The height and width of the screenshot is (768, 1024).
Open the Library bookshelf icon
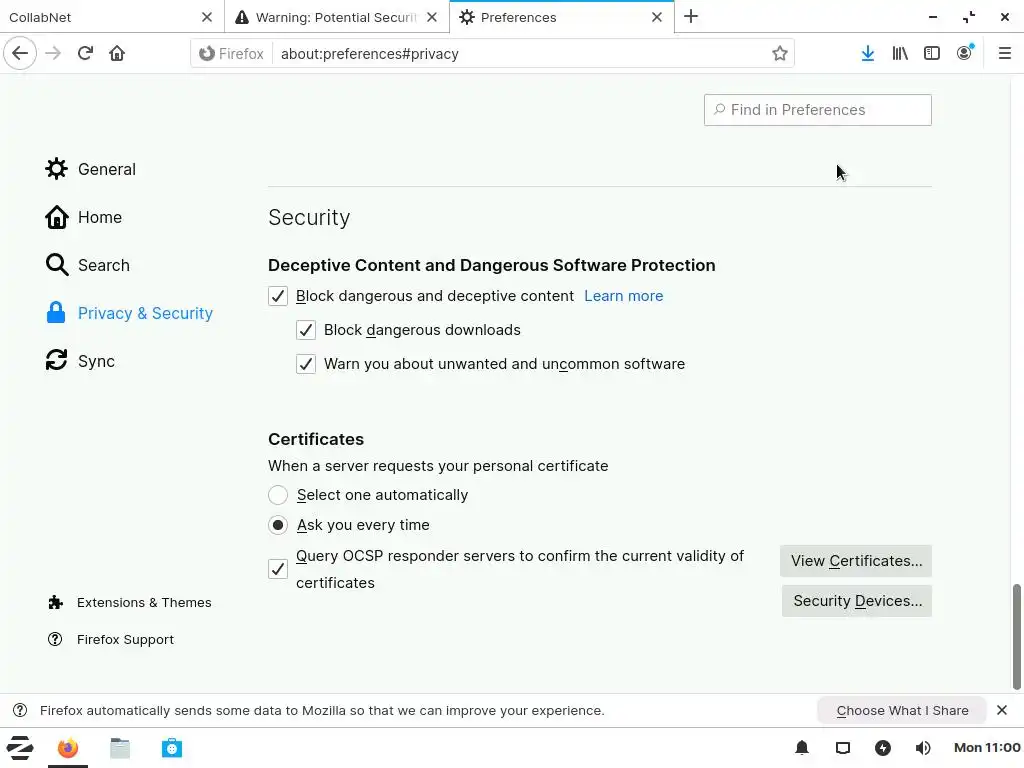coord(900,54)
